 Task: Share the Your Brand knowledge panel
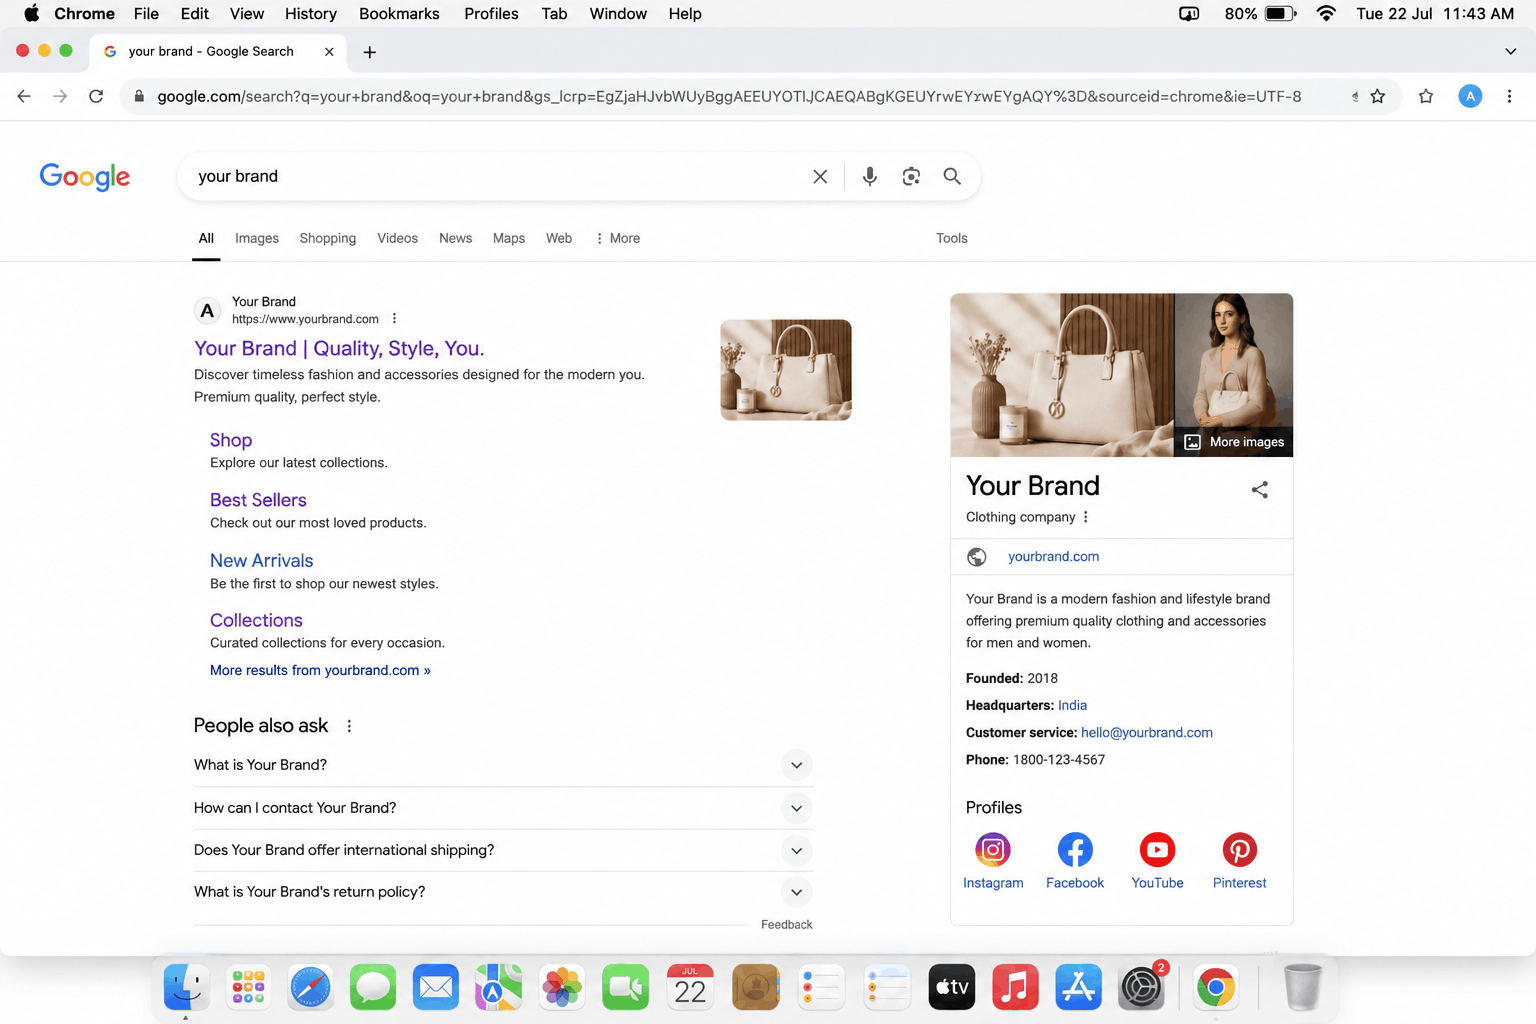tap(1260, 489)
